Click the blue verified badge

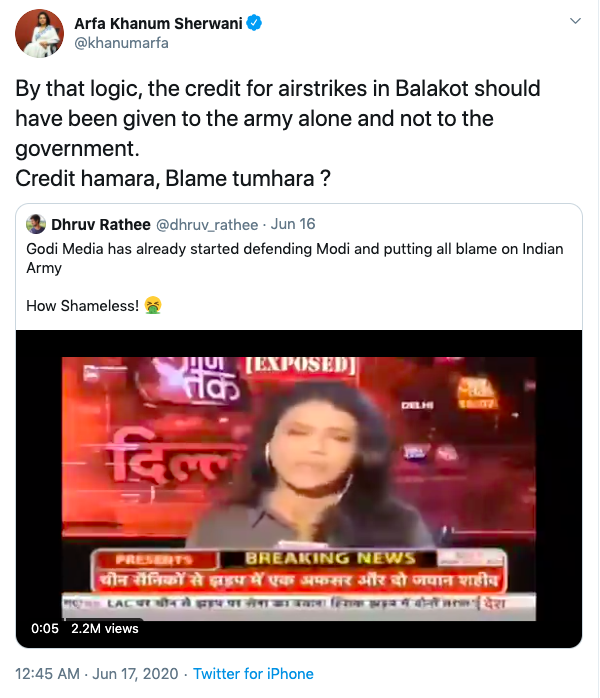pos(254,23)
